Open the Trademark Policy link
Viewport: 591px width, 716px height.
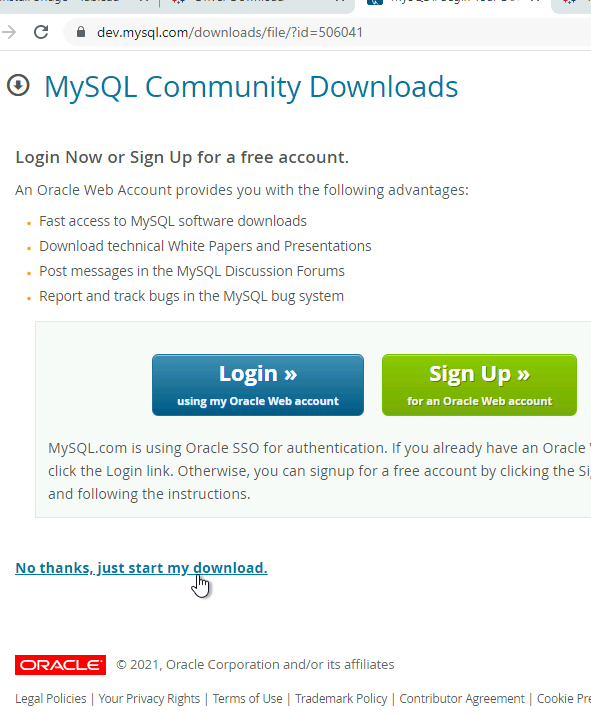(341, 699)
